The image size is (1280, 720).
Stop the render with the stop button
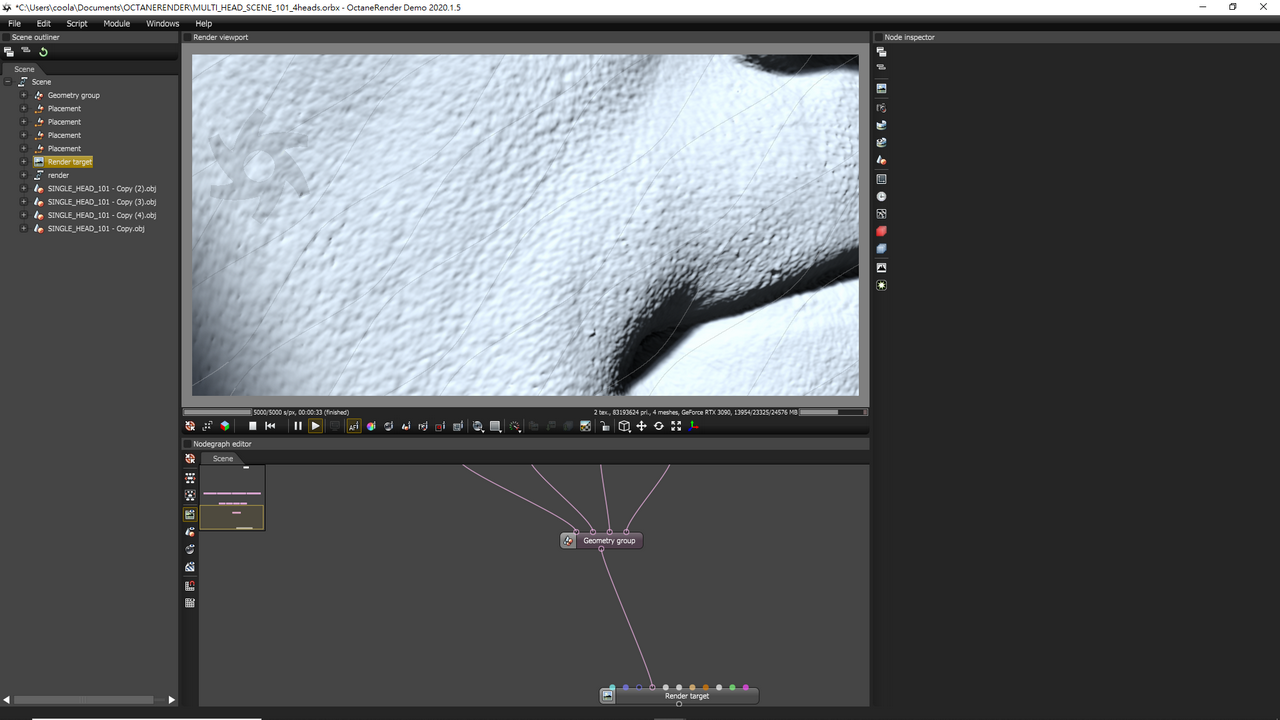point(253,426)
